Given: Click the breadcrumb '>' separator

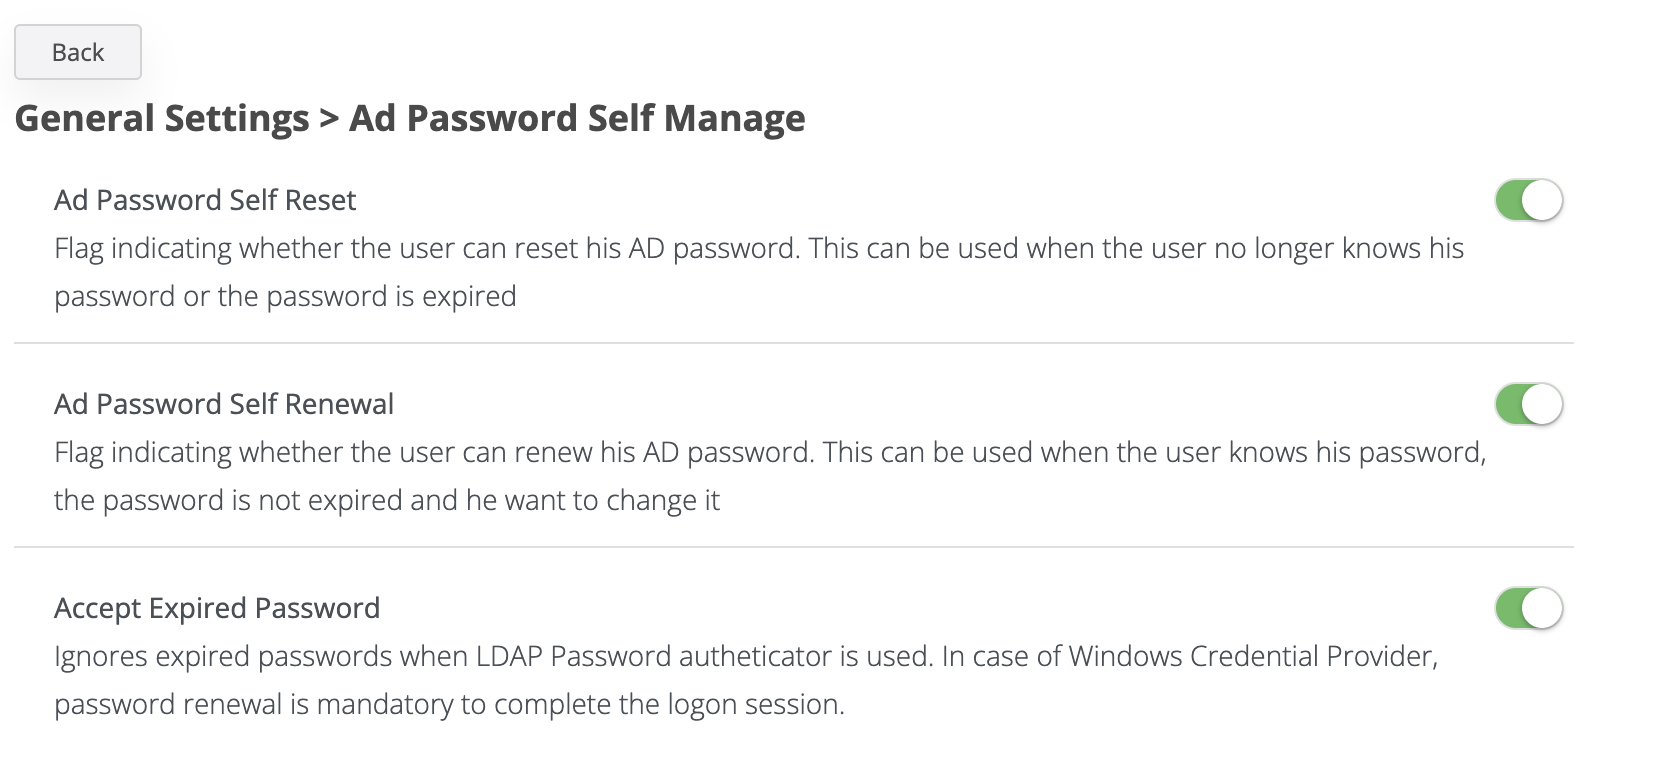Looking at the screenshot, I should [x=329, y=119].
